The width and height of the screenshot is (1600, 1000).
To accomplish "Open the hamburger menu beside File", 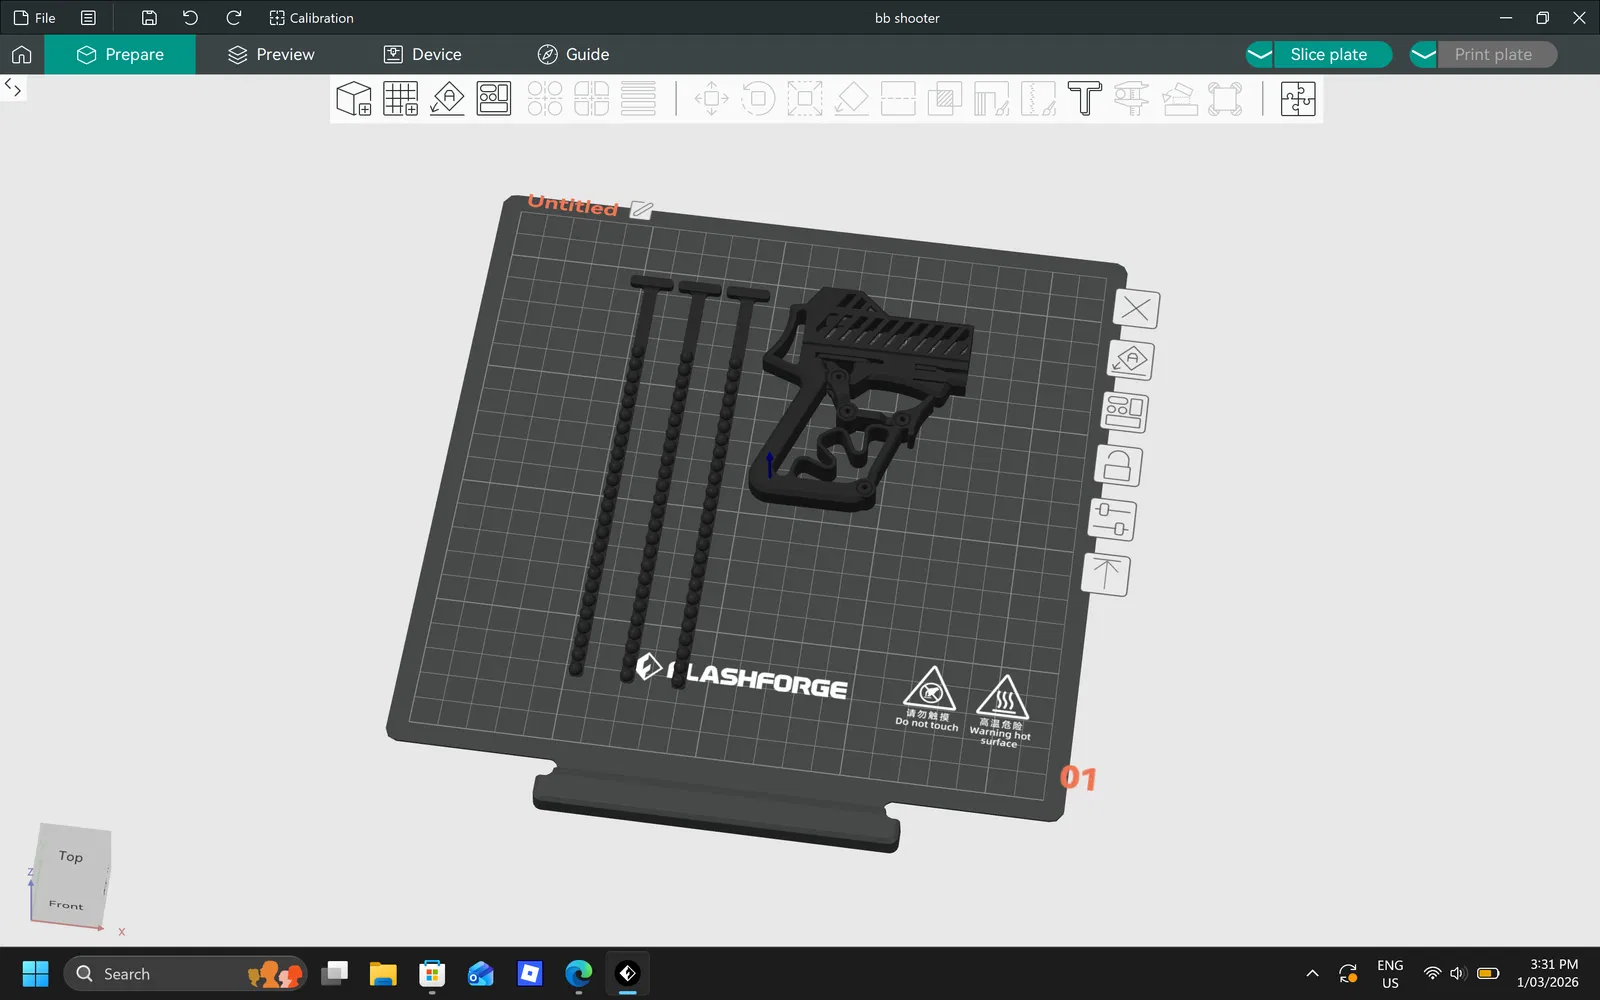I will (x=88, y=18).
